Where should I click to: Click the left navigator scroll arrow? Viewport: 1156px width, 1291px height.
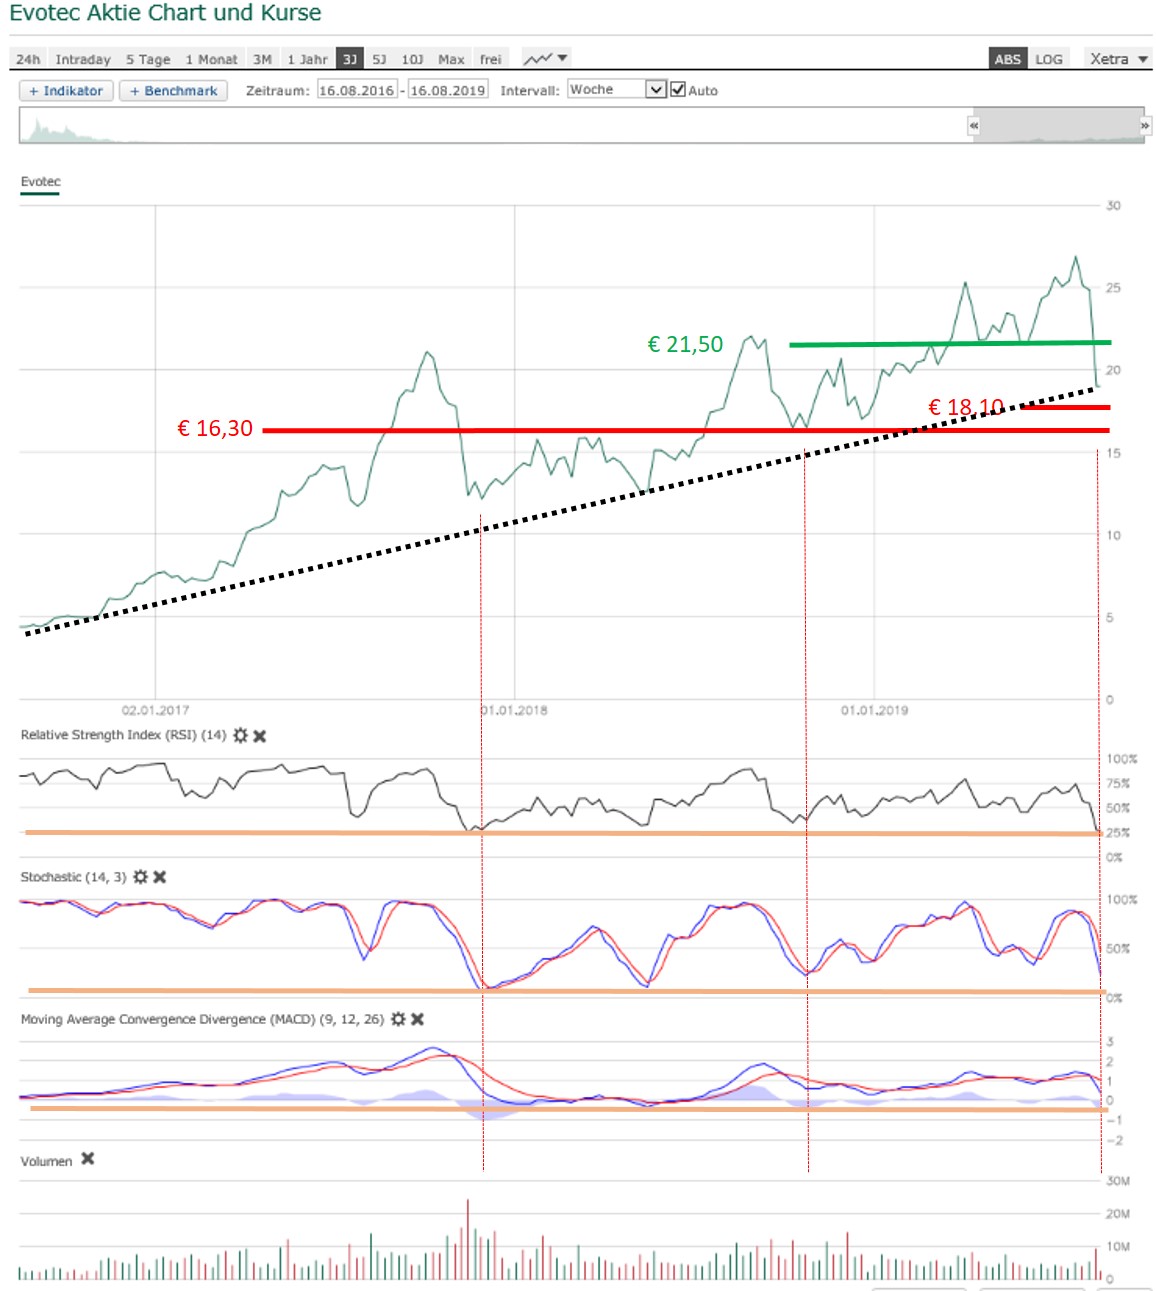pyautogui.click(x=973, y=126)
